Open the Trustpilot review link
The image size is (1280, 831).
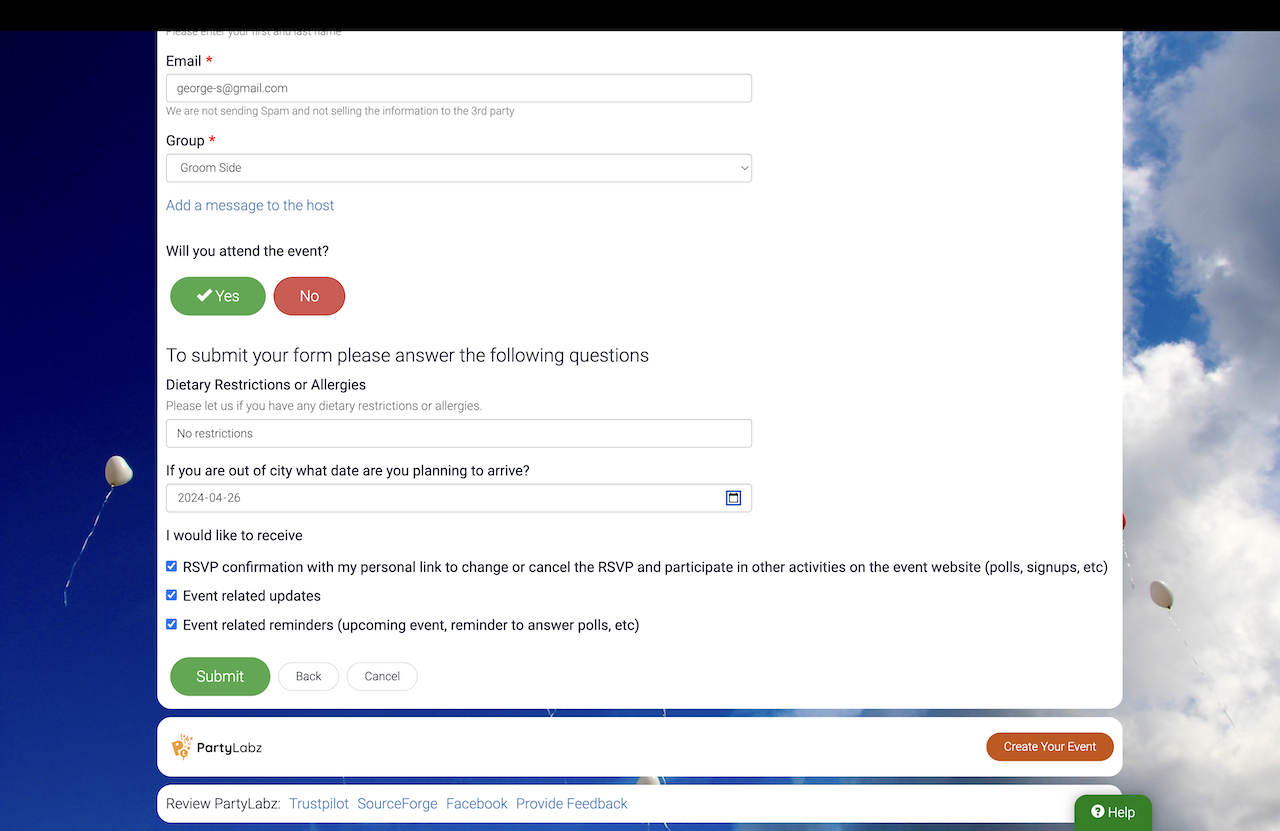[x=319, y=804]
